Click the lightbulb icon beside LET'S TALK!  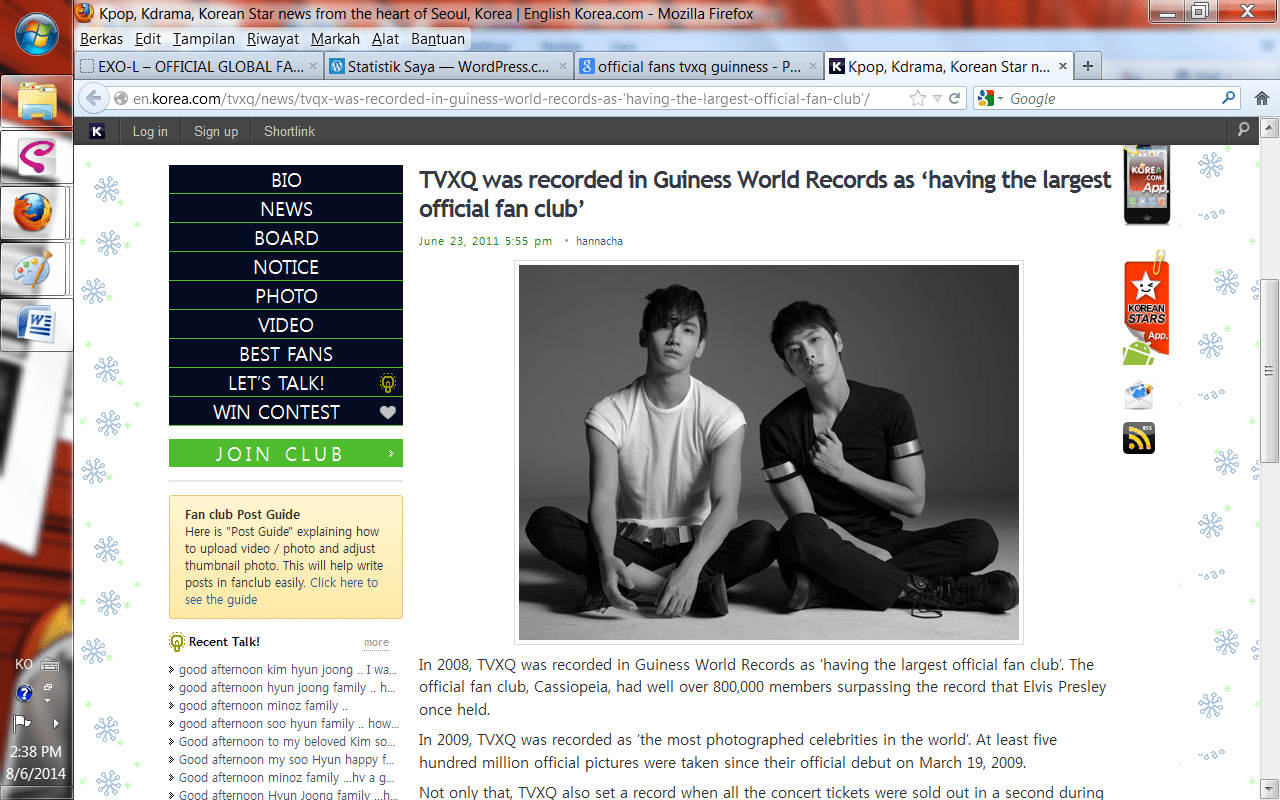[x=388, y=383]
